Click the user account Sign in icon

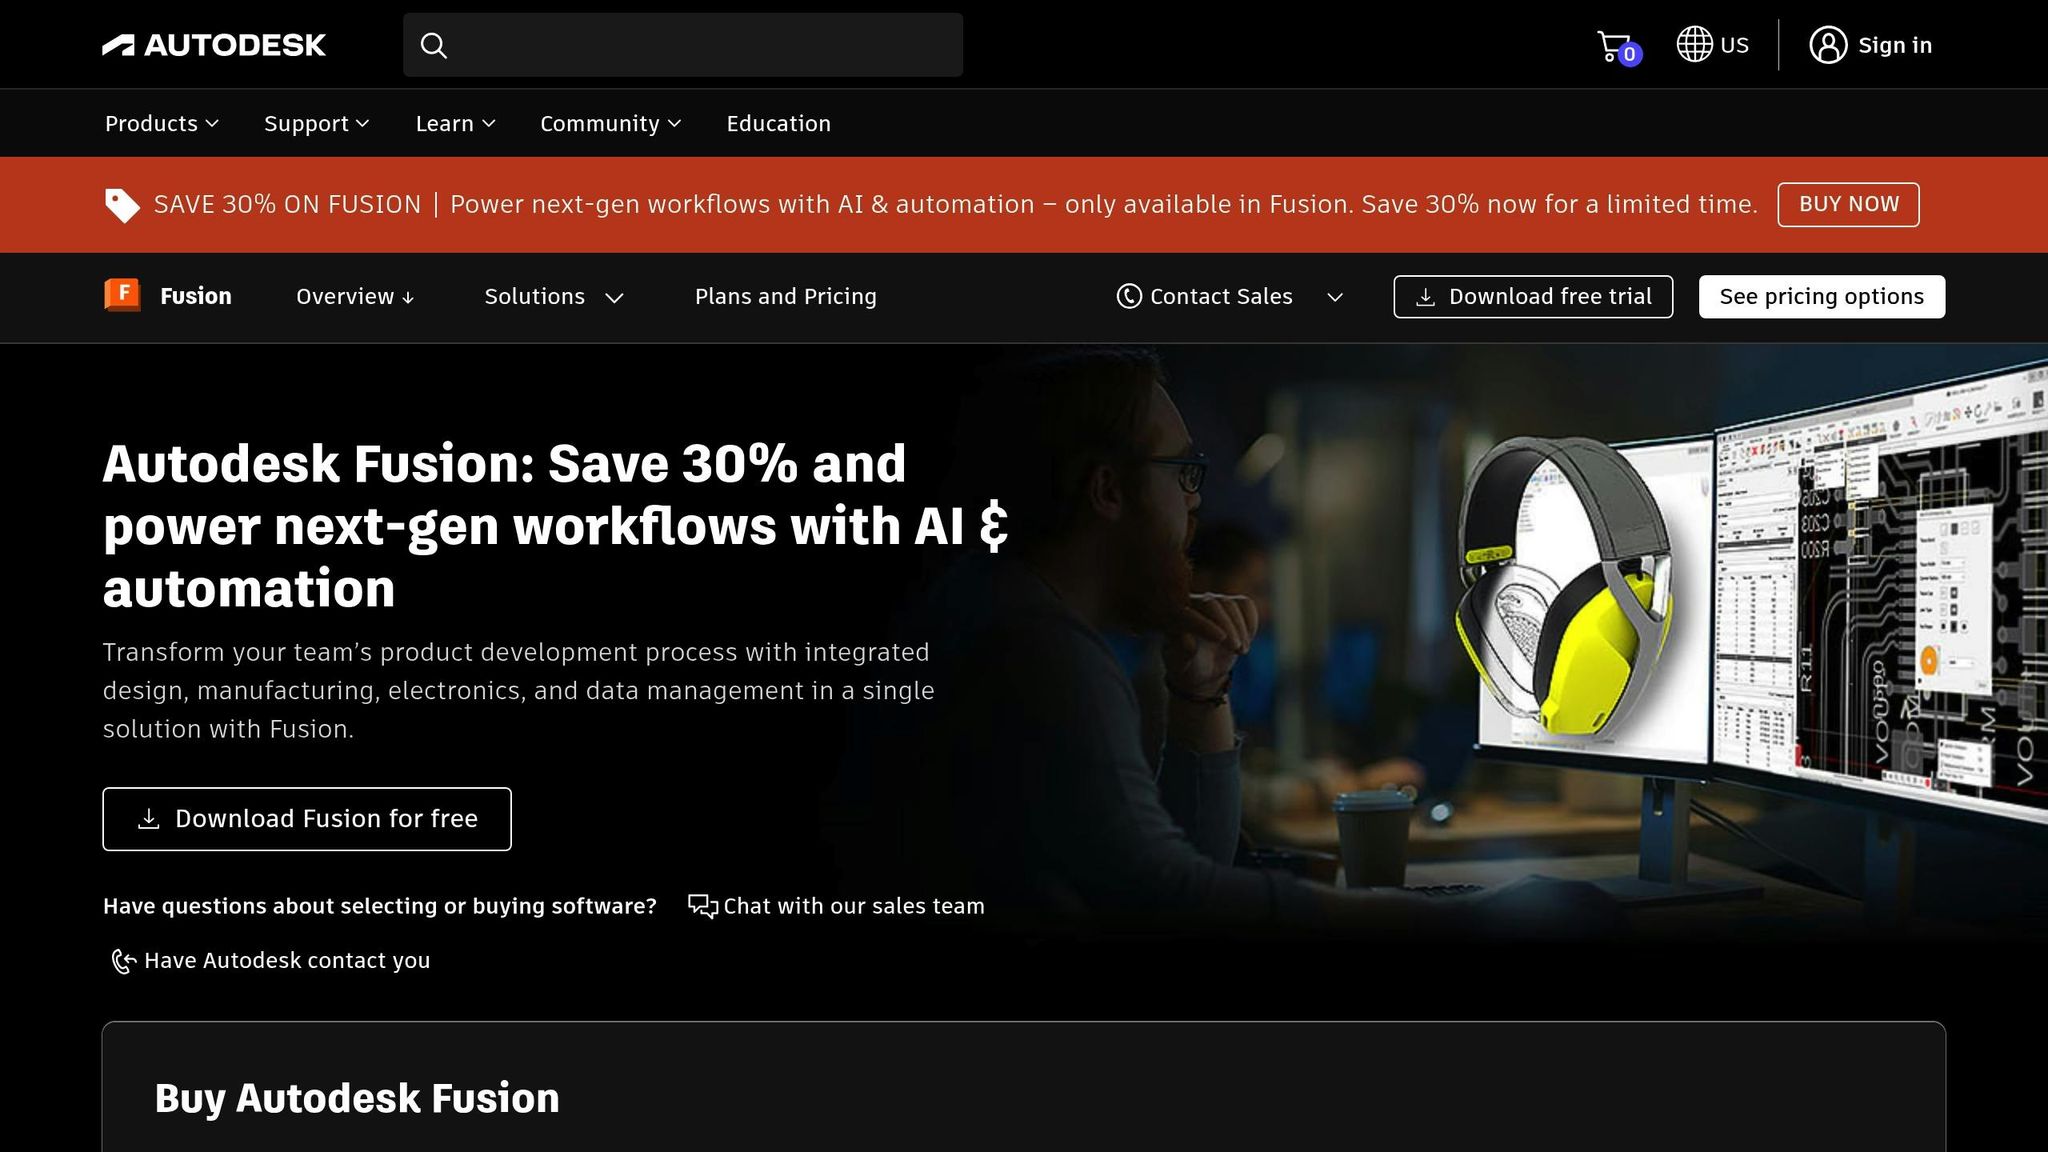pyautogui.click(x=1828, y=45)
